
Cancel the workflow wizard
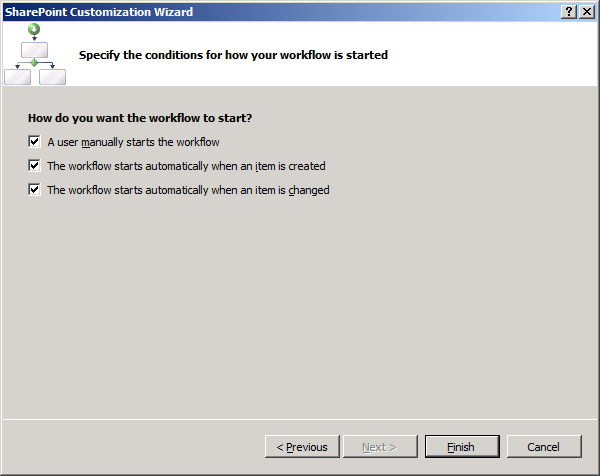(x=543, y=447)
